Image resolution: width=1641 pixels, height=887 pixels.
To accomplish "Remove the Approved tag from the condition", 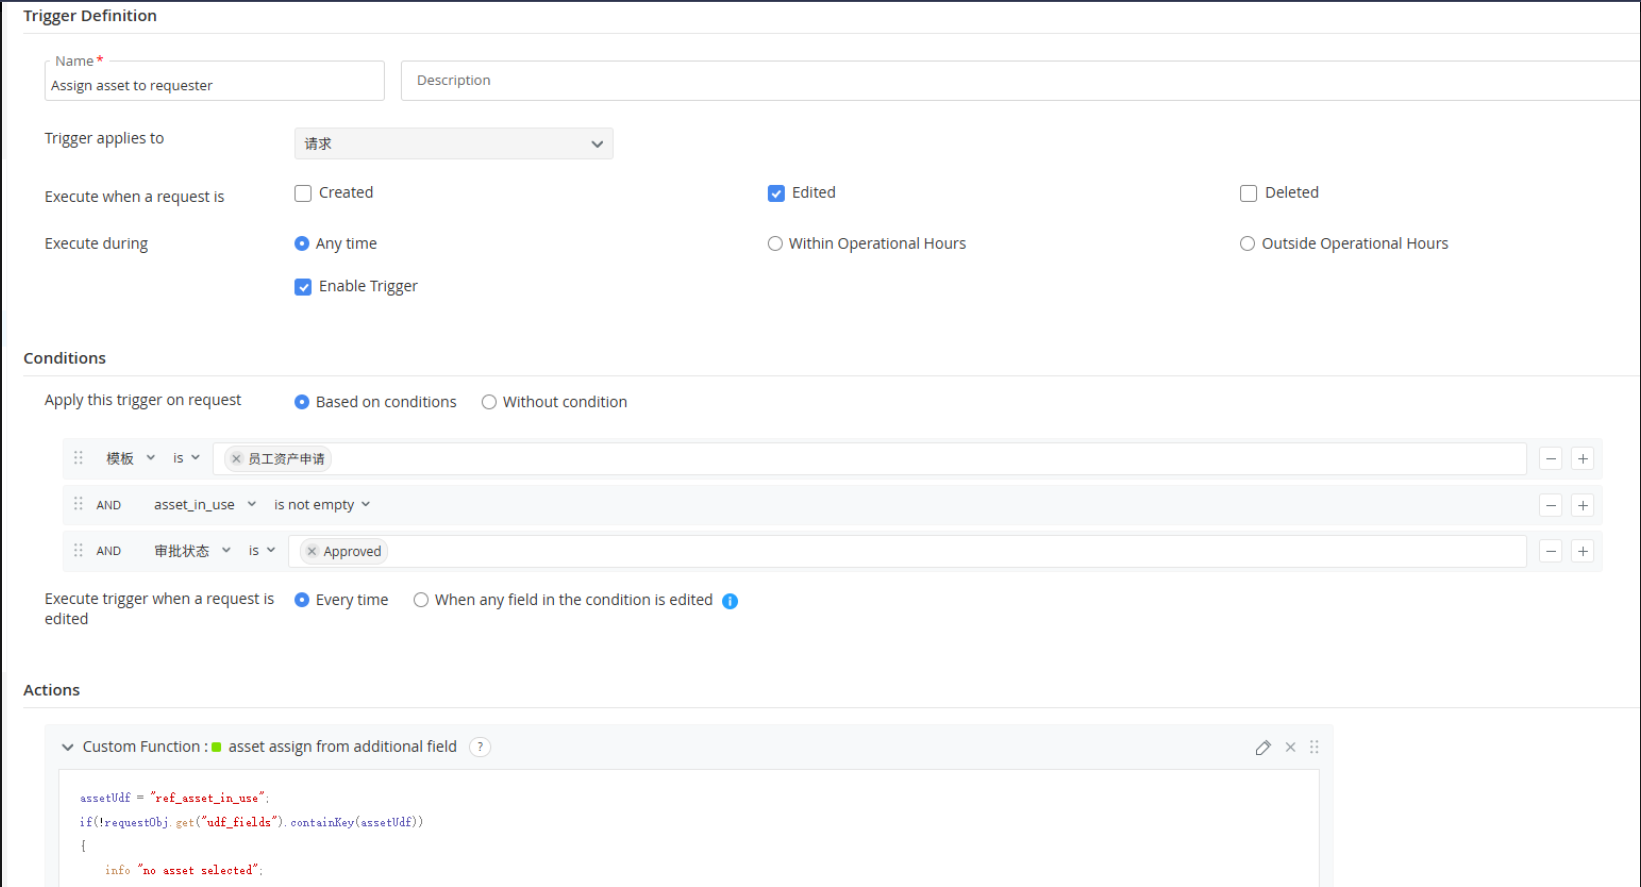I will (312, 551).
